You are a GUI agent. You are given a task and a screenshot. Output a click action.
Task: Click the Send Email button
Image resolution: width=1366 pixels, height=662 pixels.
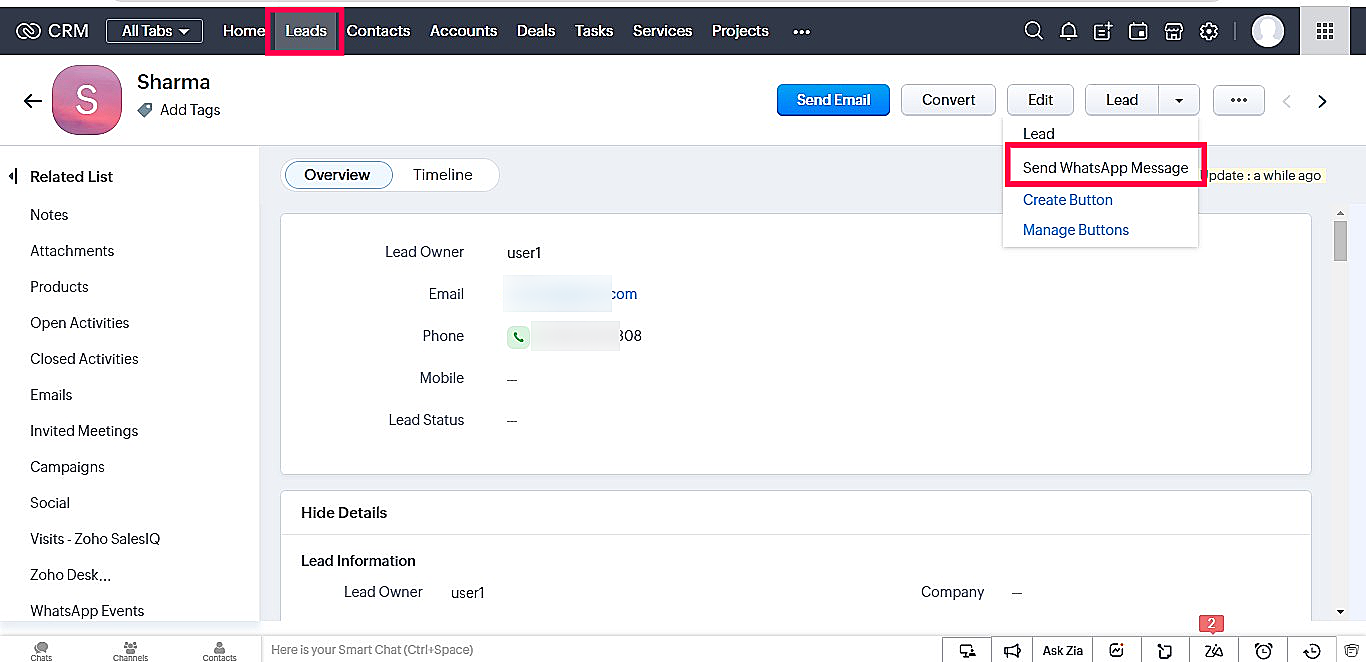(x=833, y=100)
